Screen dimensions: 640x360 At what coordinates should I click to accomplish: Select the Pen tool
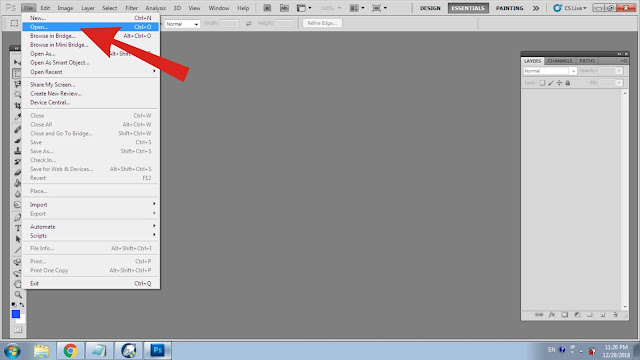pyautogui.click(x=17, y=218)
